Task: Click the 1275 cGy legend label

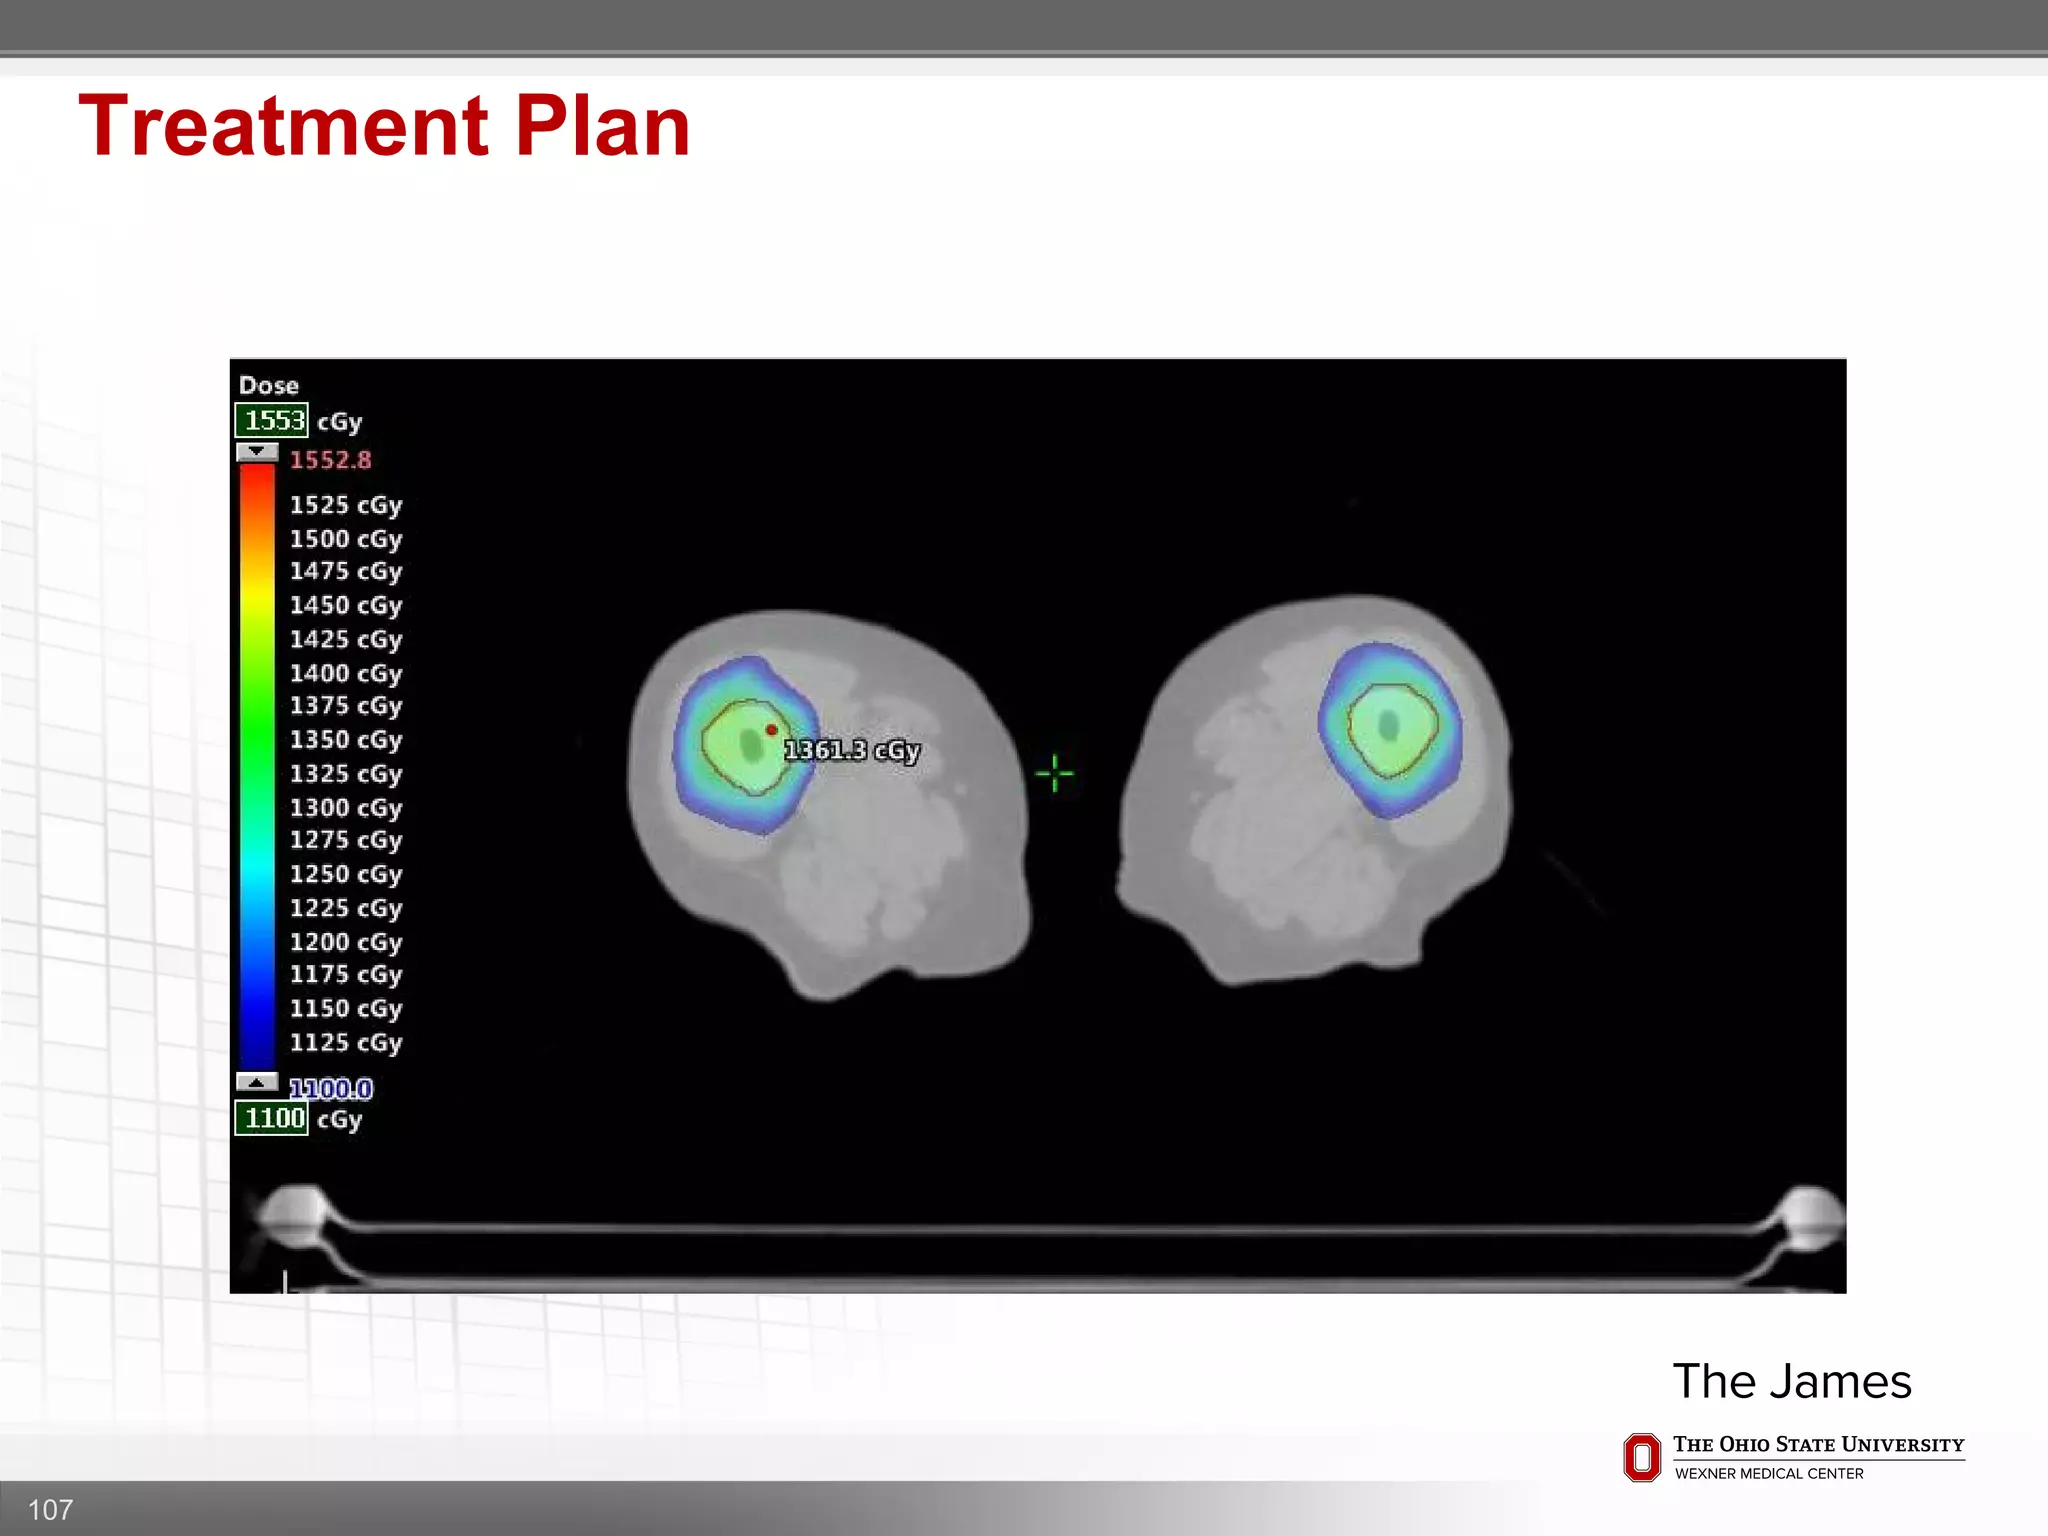Action: coord(346,840)
